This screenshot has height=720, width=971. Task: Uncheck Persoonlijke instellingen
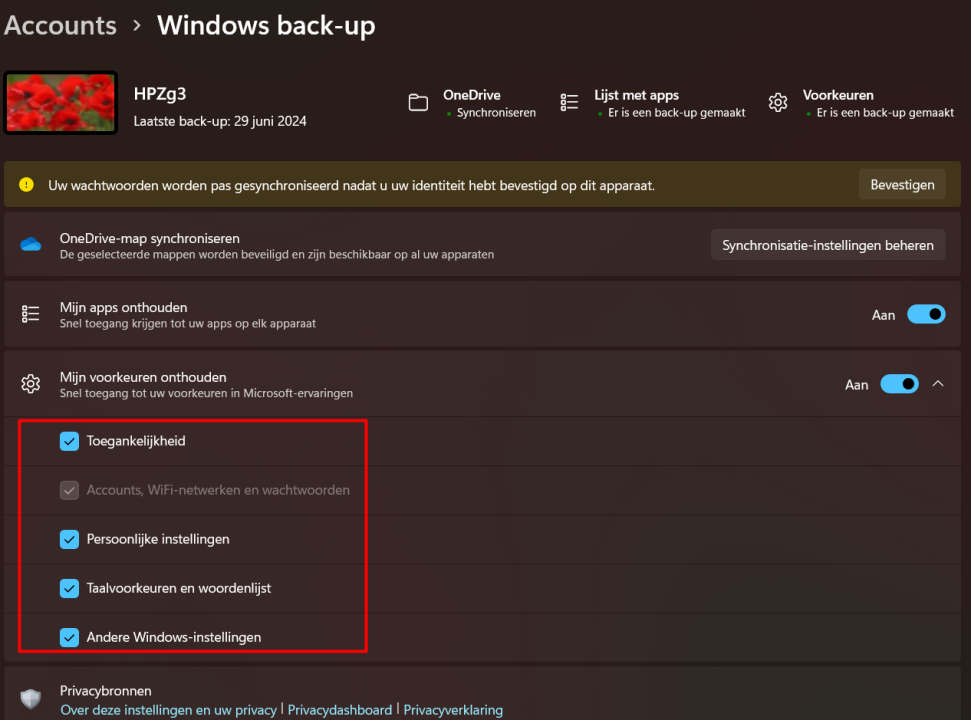[69, 539]
